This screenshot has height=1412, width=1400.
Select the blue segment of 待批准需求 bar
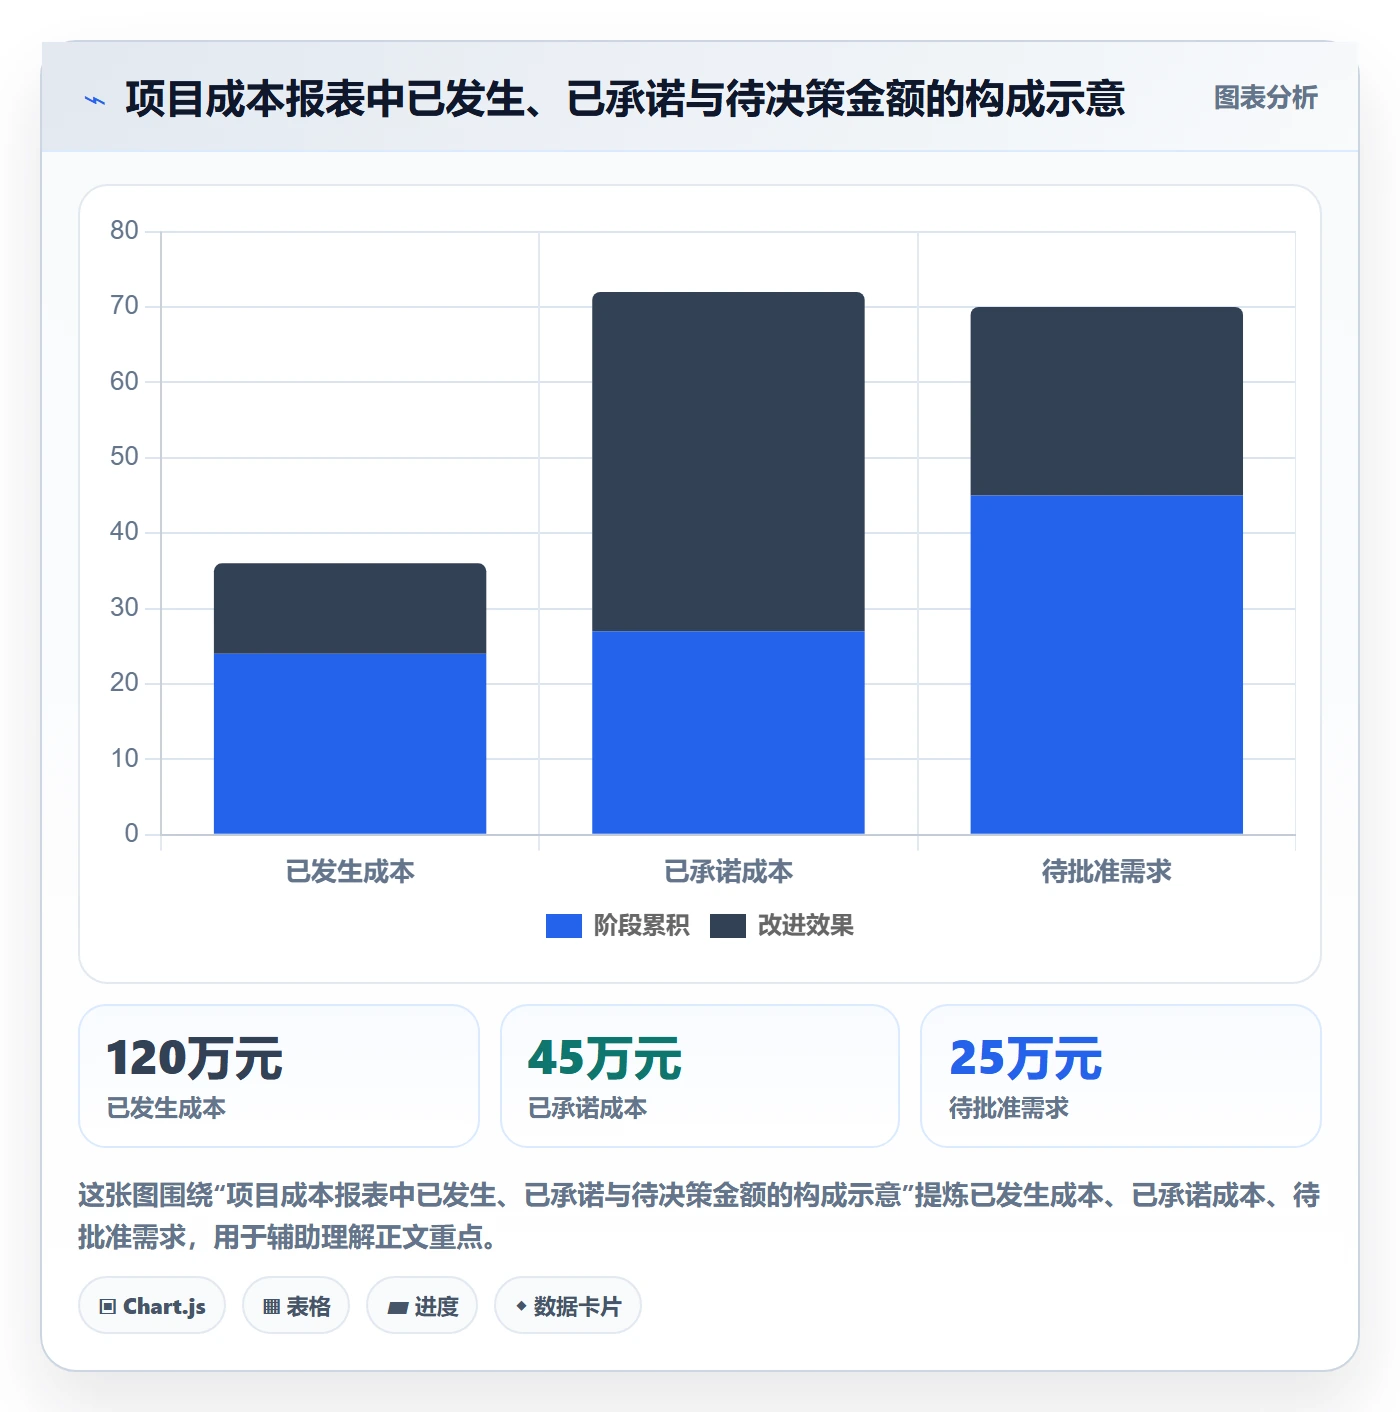pos(1106,665)
